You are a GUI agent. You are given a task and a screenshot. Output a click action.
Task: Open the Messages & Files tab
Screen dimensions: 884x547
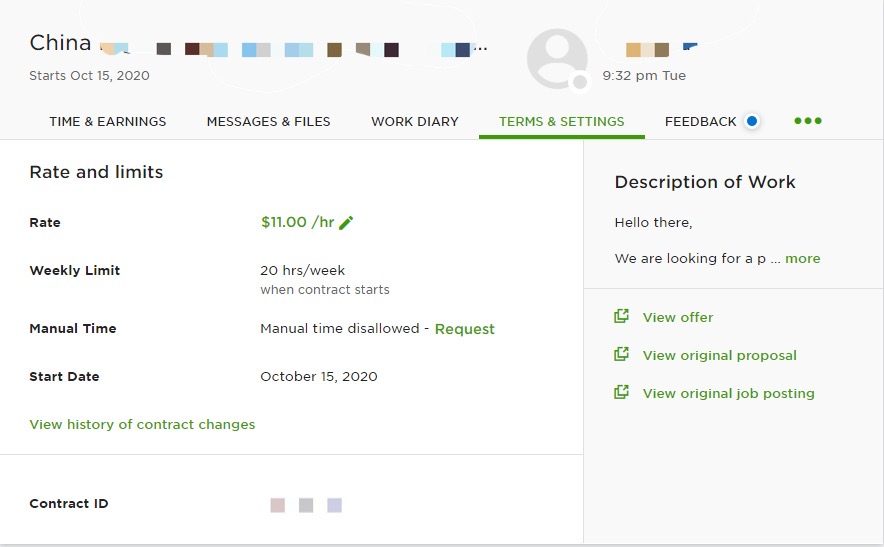click(268, 122)
